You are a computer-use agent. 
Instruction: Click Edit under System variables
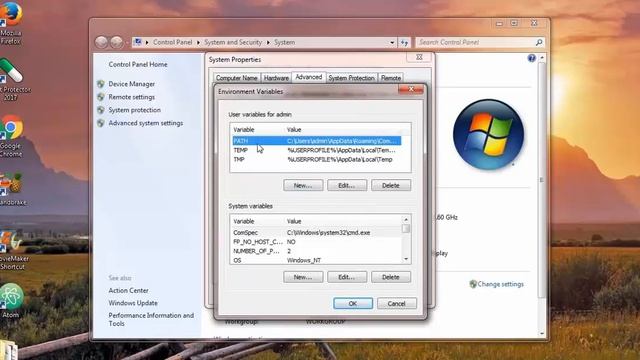pos(347,277)
